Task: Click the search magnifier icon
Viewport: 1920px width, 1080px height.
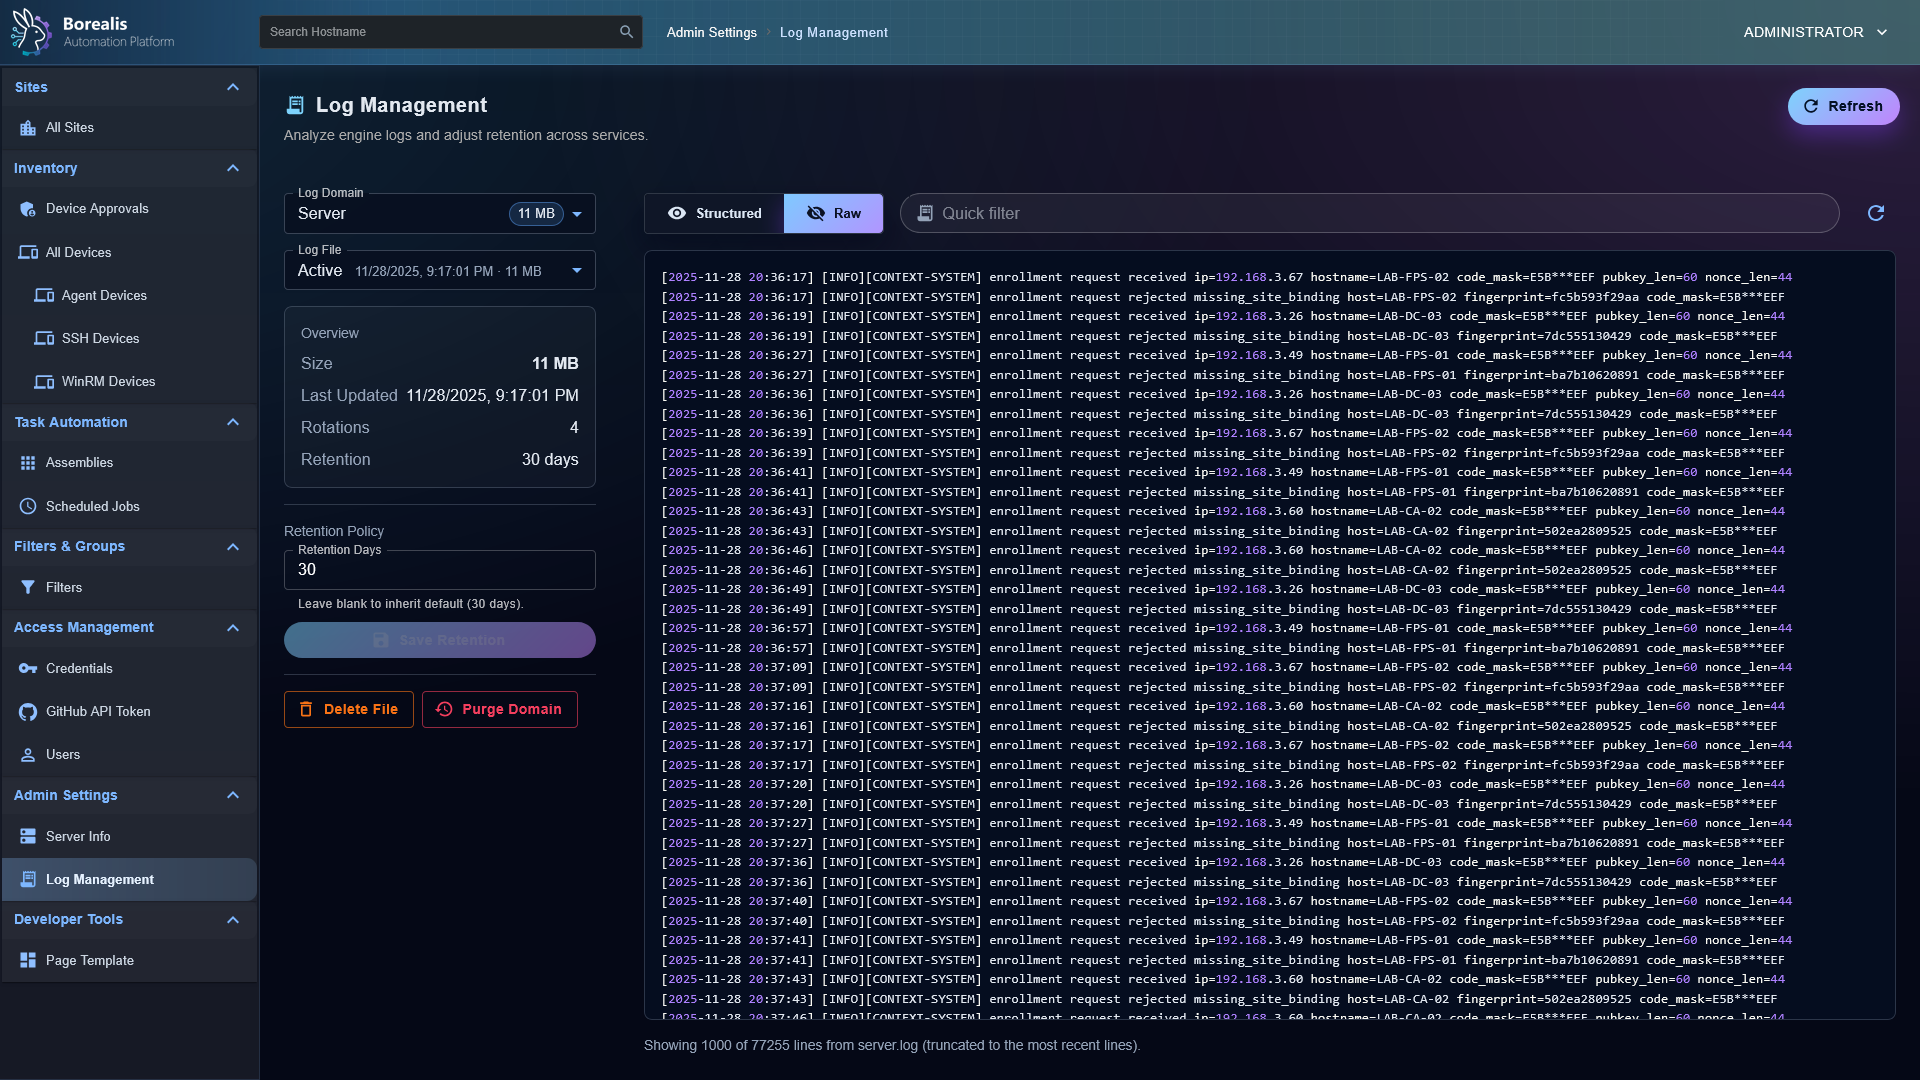Action: [x=626, y=32]
